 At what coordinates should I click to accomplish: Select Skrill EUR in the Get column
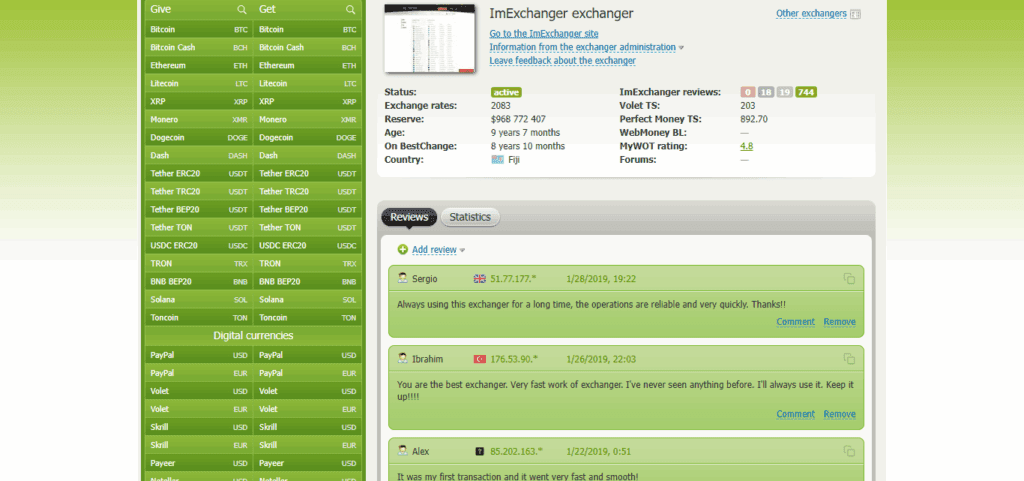point(307,444)
